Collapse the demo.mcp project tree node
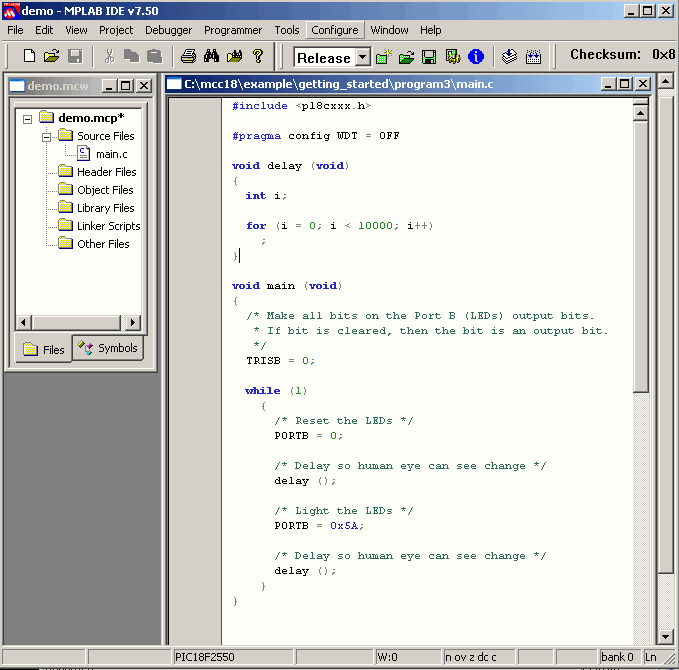The image size is (679, 670). [27, 119]
